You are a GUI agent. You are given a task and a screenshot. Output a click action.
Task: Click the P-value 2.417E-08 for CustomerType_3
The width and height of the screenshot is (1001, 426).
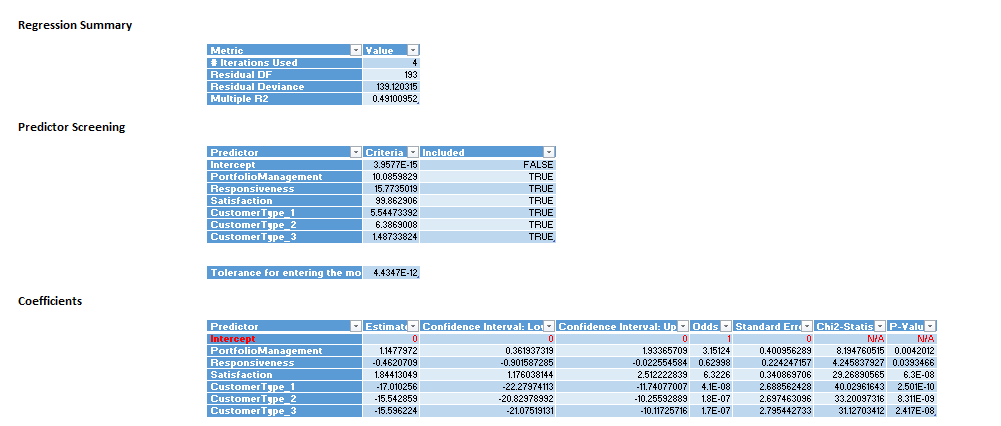[x=912, y=411]
